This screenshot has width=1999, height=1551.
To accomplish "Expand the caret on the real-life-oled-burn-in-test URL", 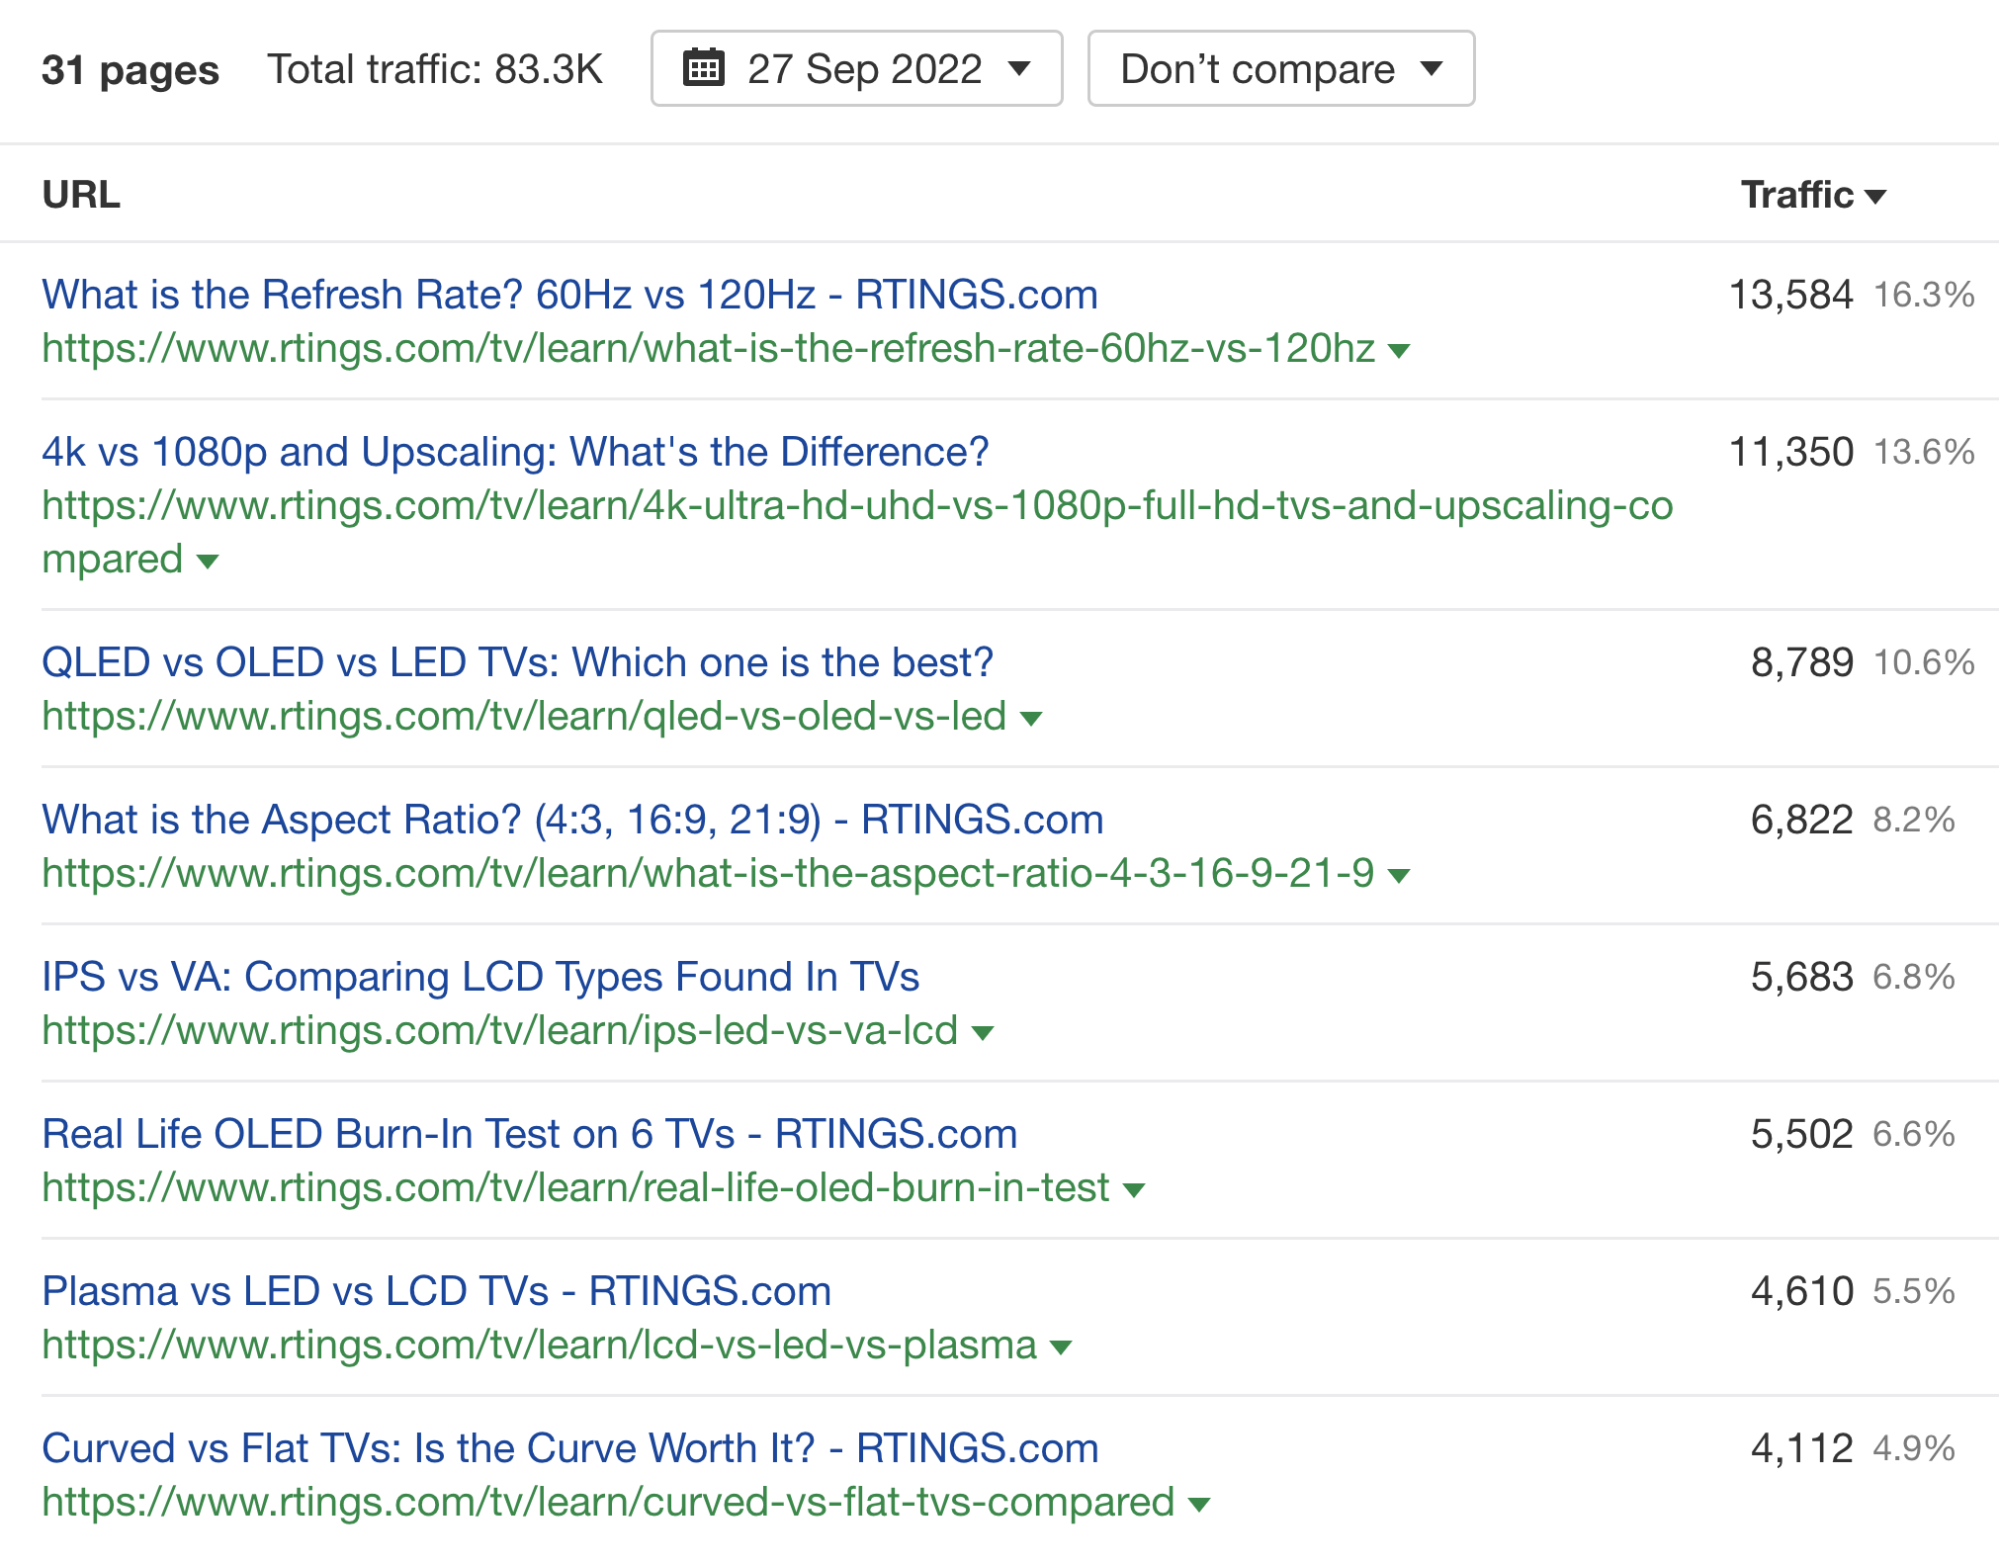I will 1135,1188.
